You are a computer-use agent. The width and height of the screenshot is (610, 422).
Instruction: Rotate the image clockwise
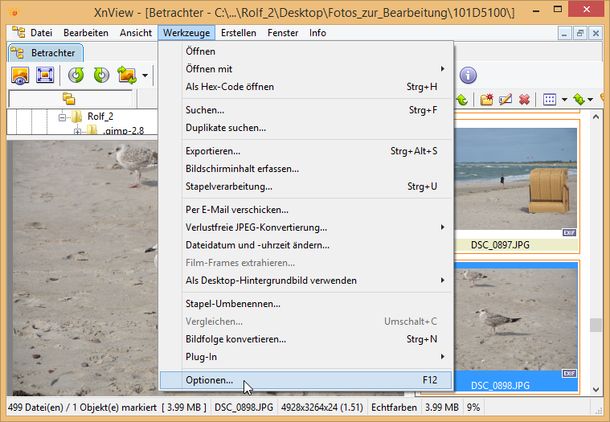(x=101, y=75)
